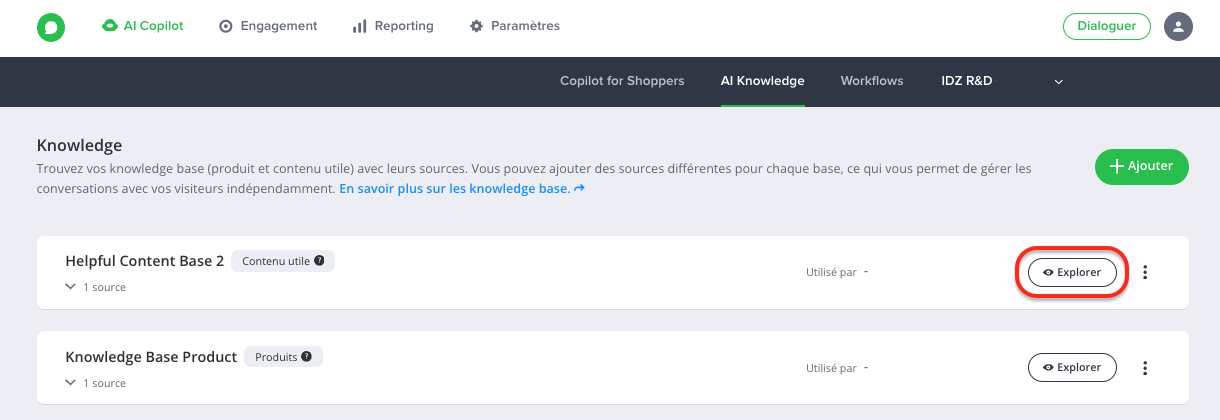Click the Dialoguer button
This screenshot has width=1220, height=420.
tap(1107, 27)
